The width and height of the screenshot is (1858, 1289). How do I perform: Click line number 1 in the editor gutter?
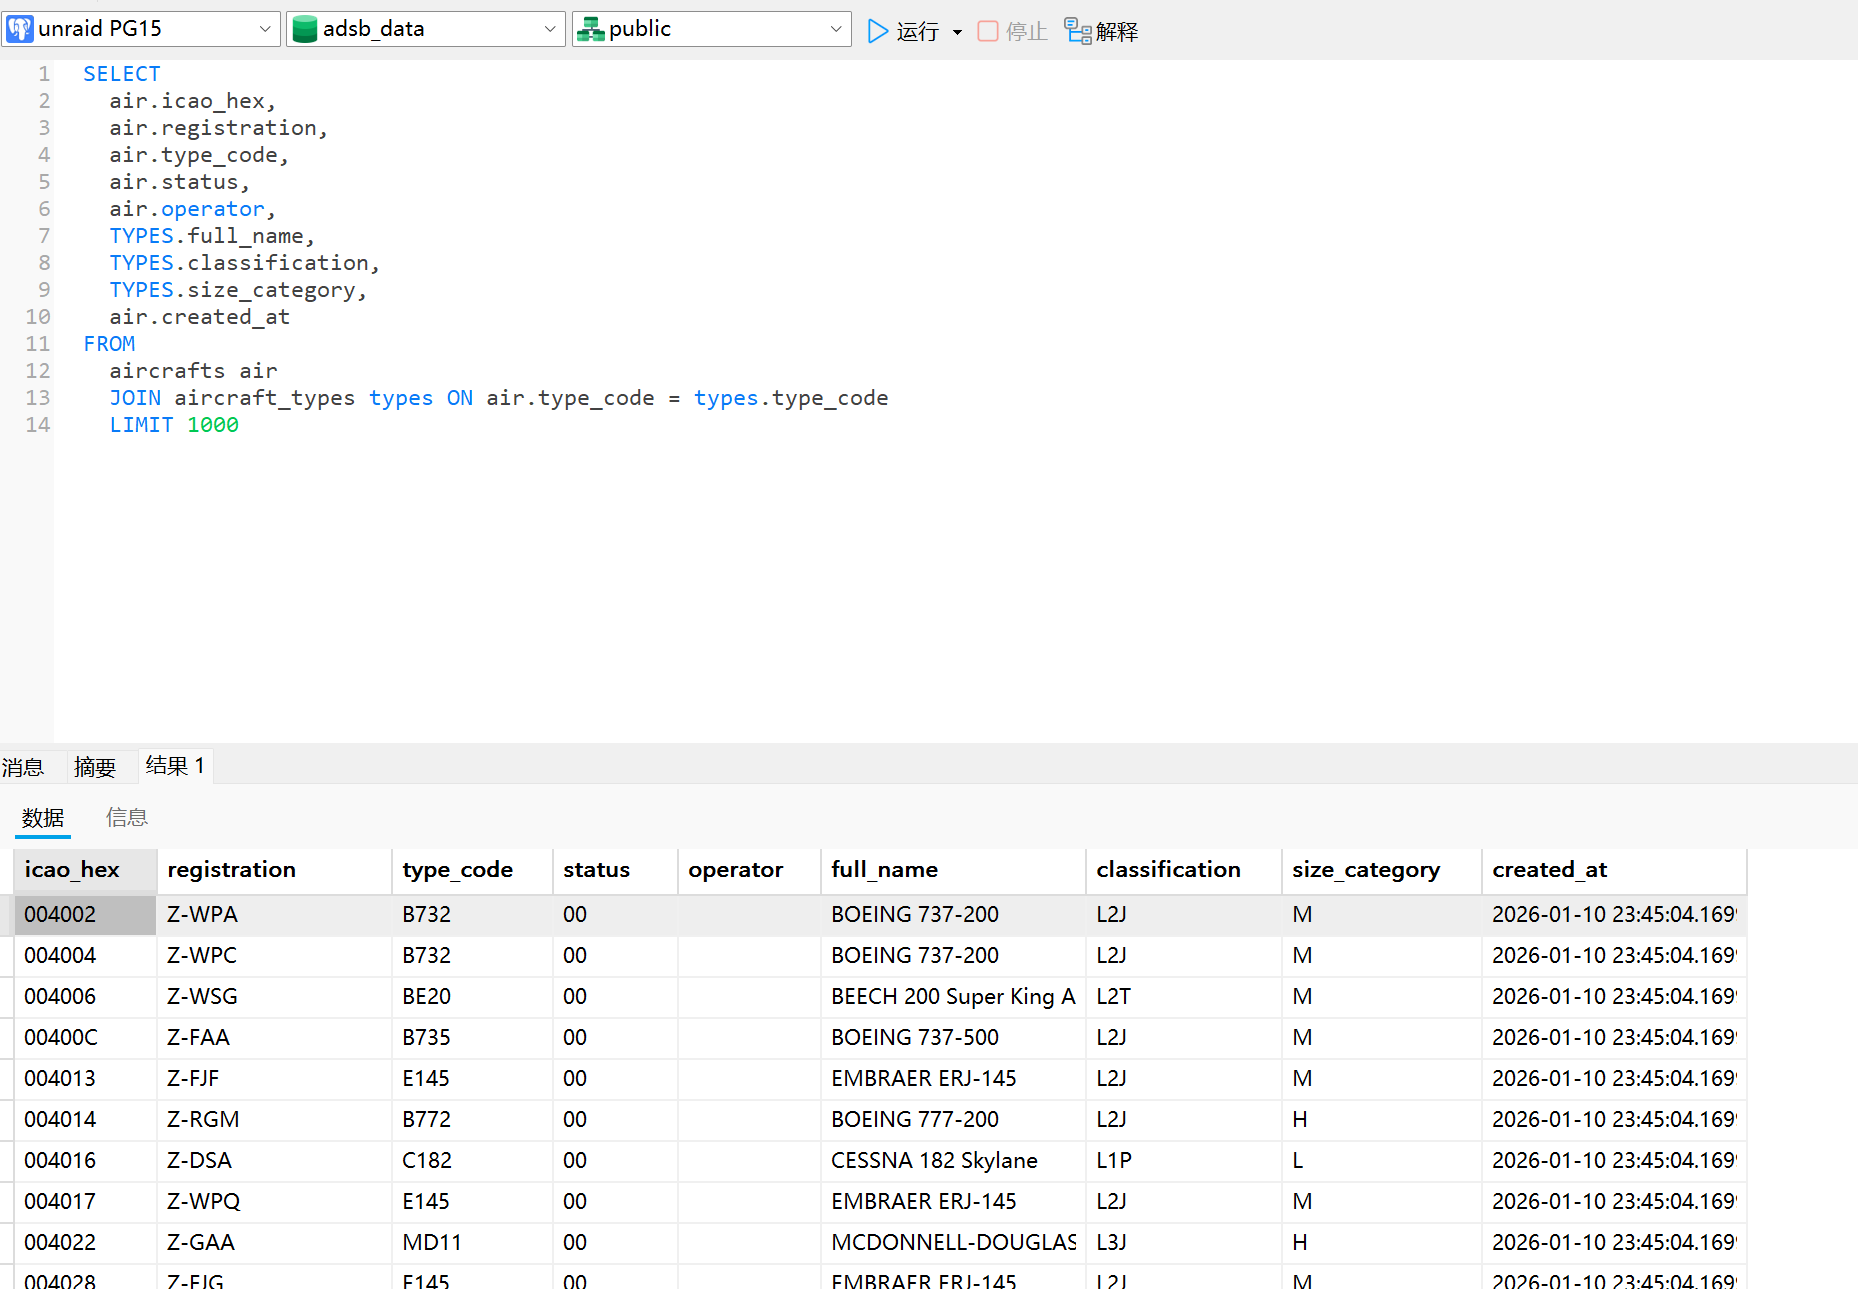point(44,74)
